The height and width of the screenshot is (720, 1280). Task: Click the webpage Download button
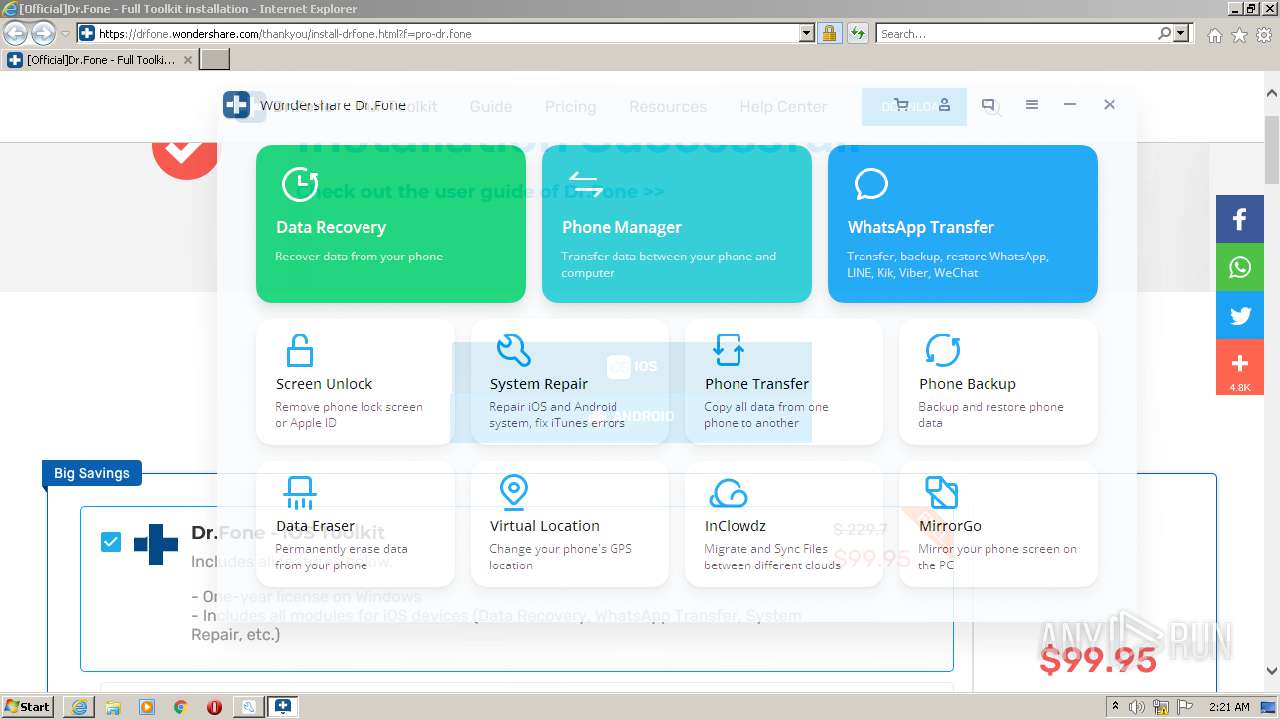click(914, 107)
